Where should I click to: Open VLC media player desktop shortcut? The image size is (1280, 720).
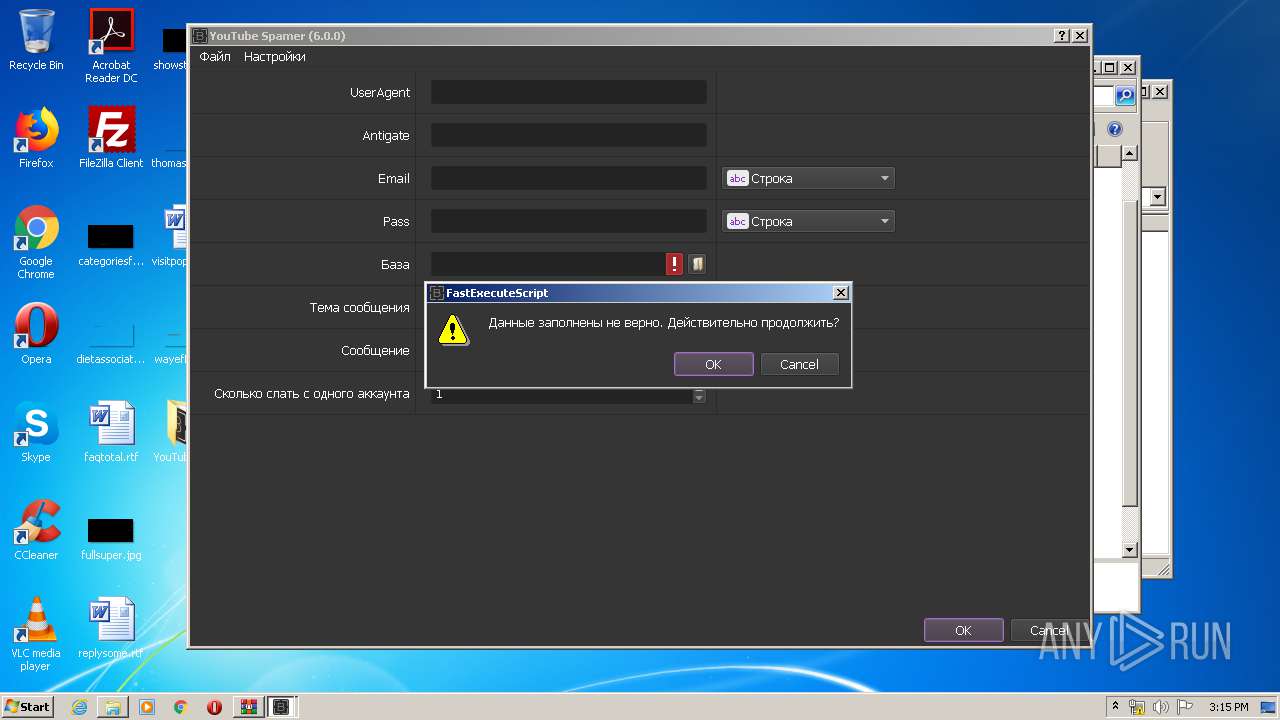[36, 634]
